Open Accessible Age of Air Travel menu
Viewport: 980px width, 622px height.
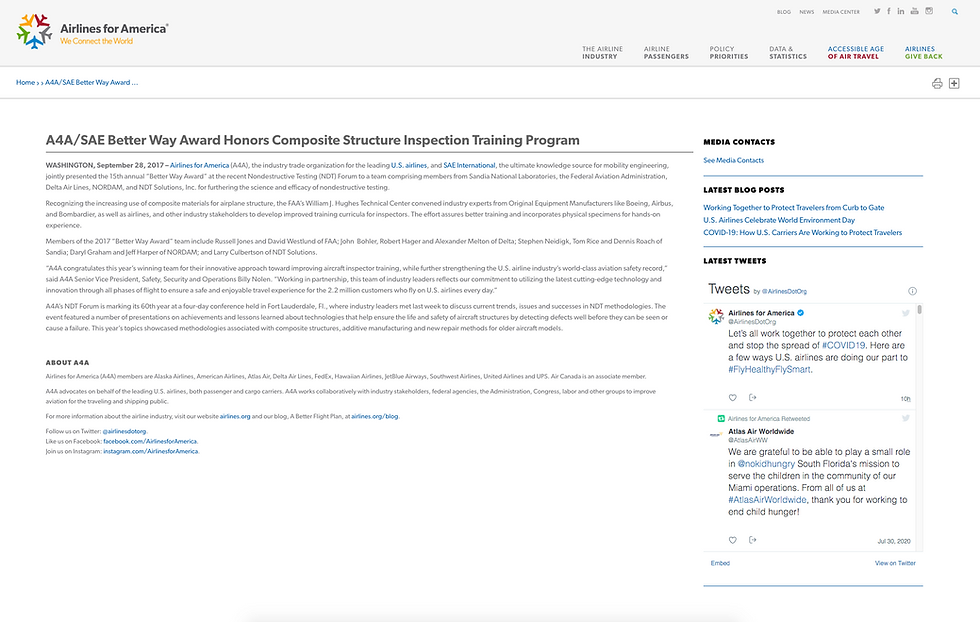coord(856,53)
